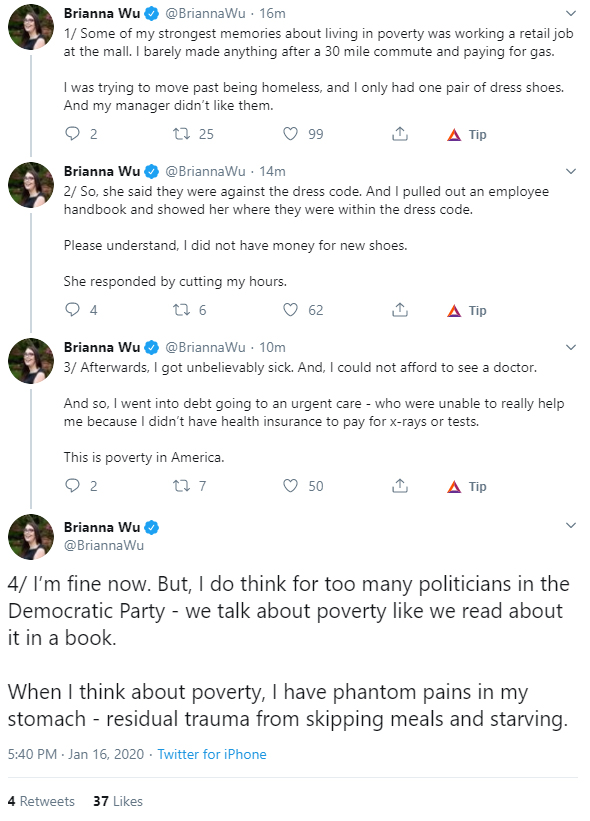This screenshot has width=590, height=821.
Task: Expand the options chevron on 4/ tweet
Action: coord(571,525)
